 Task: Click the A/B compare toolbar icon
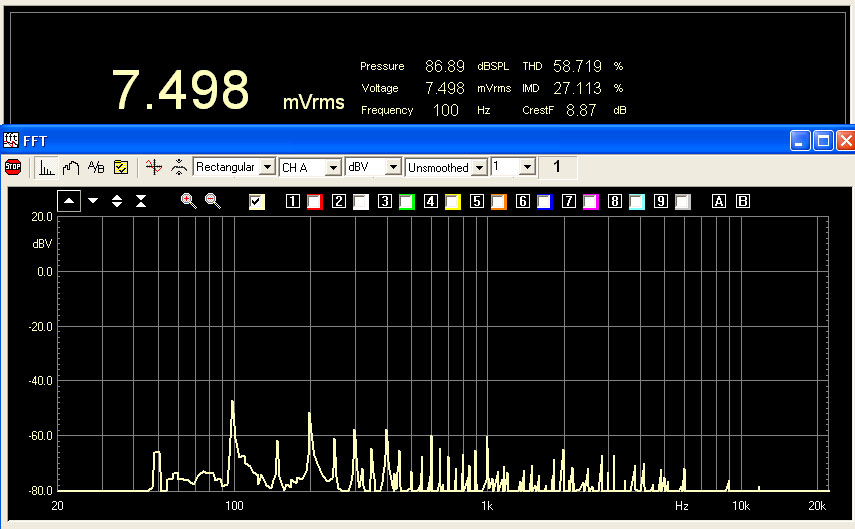(x=96, y=168)
